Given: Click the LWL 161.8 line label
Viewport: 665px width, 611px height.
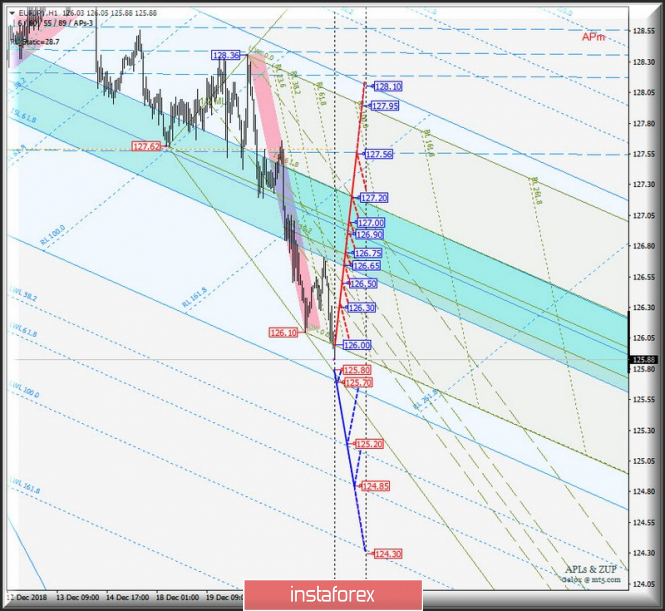Looking at the screenshot, I should pyautogui.click(x=25, y=486).
